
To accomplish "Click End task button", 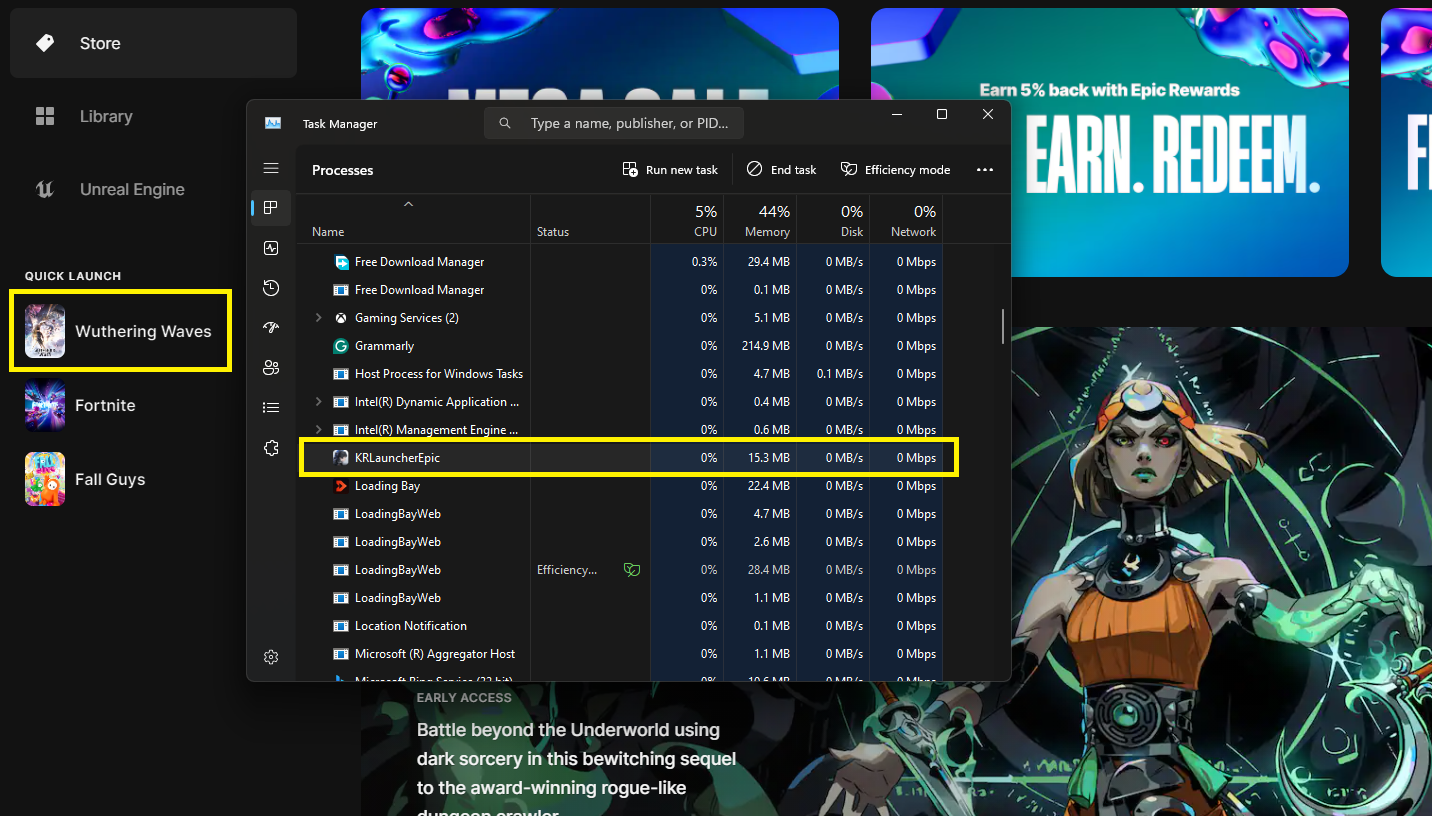I will 782,170.
